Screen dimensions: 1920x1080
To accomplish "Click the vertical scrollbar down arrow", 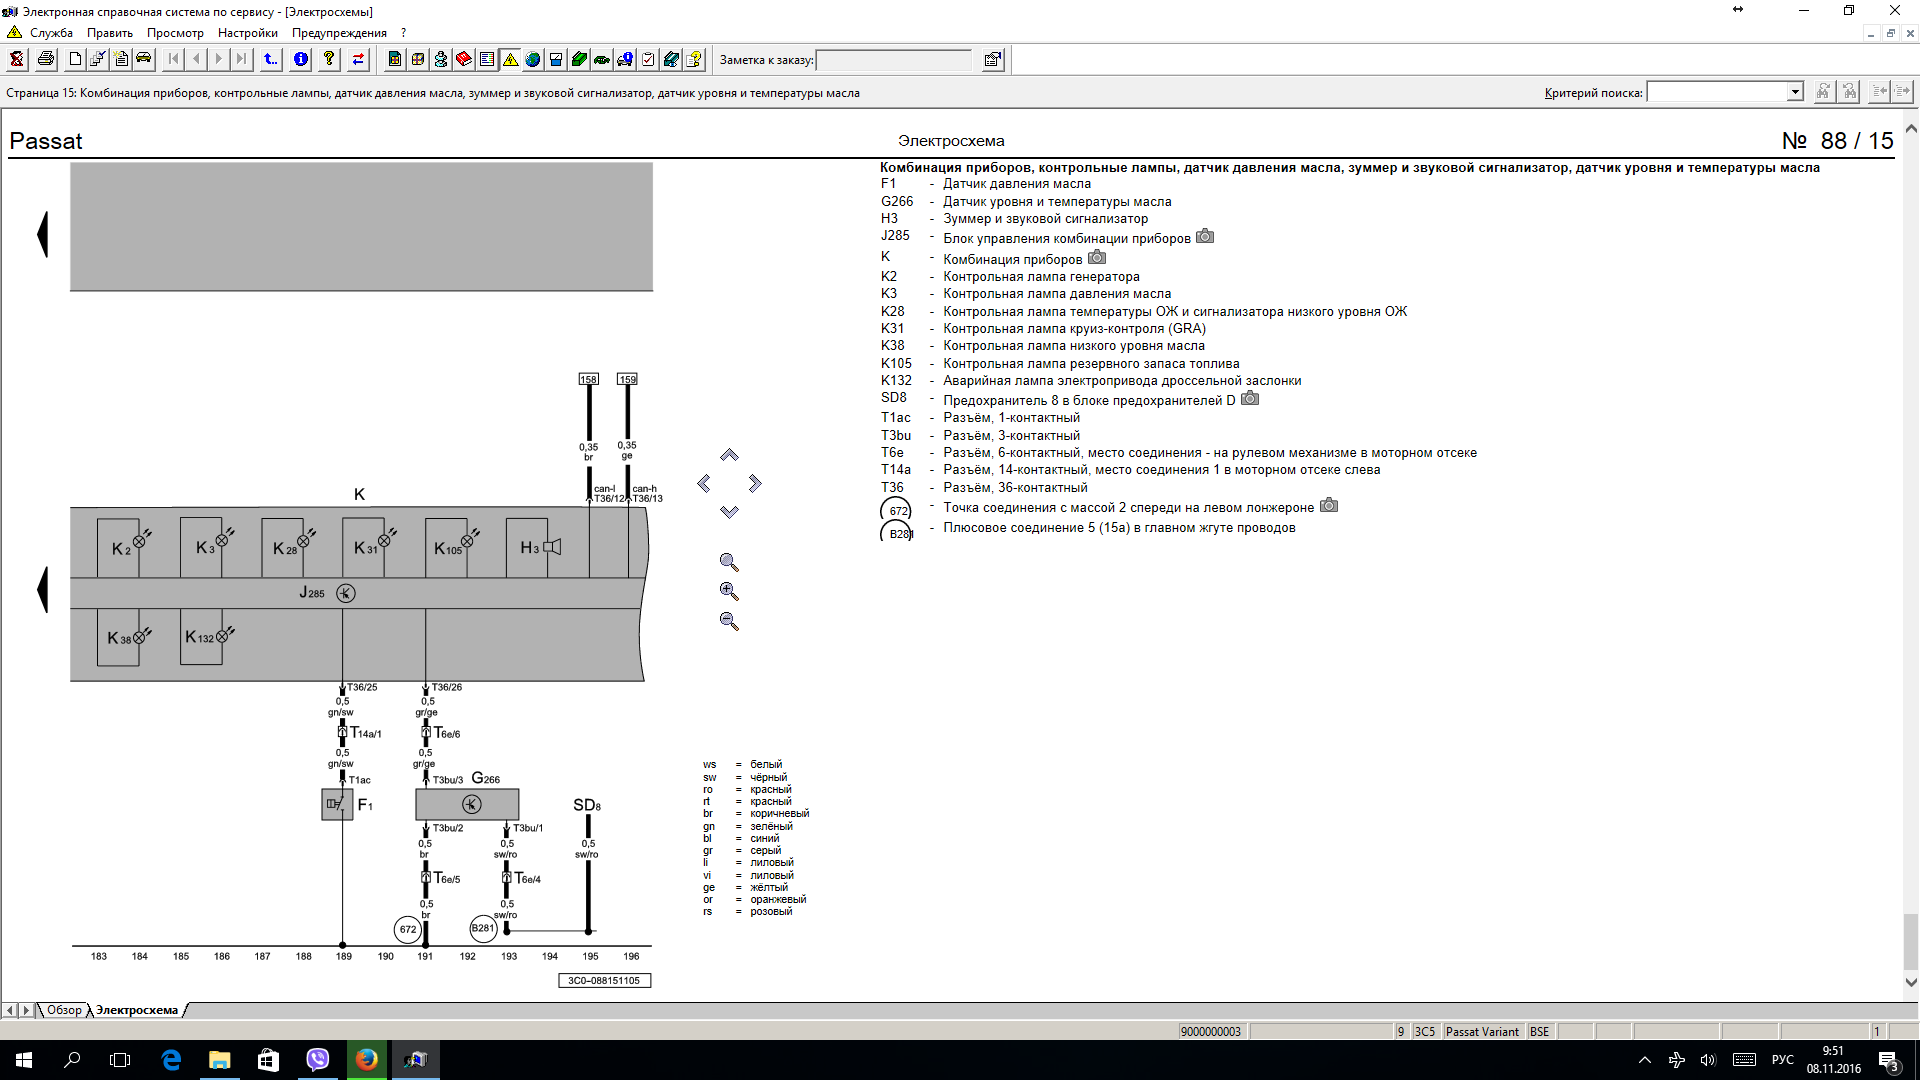I will [1911, 983].
